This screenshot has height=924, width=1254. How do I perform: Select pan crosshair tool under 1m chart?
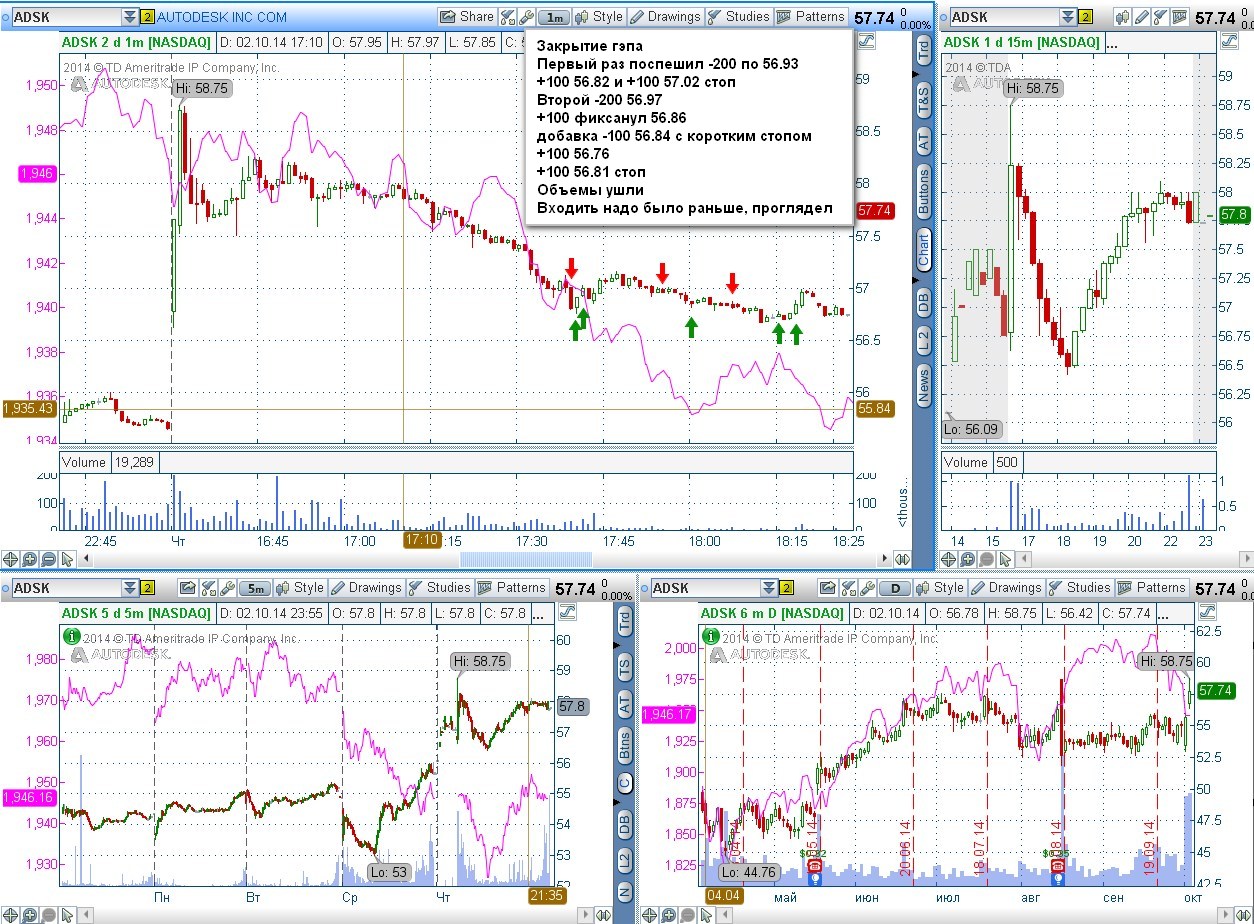10,559
